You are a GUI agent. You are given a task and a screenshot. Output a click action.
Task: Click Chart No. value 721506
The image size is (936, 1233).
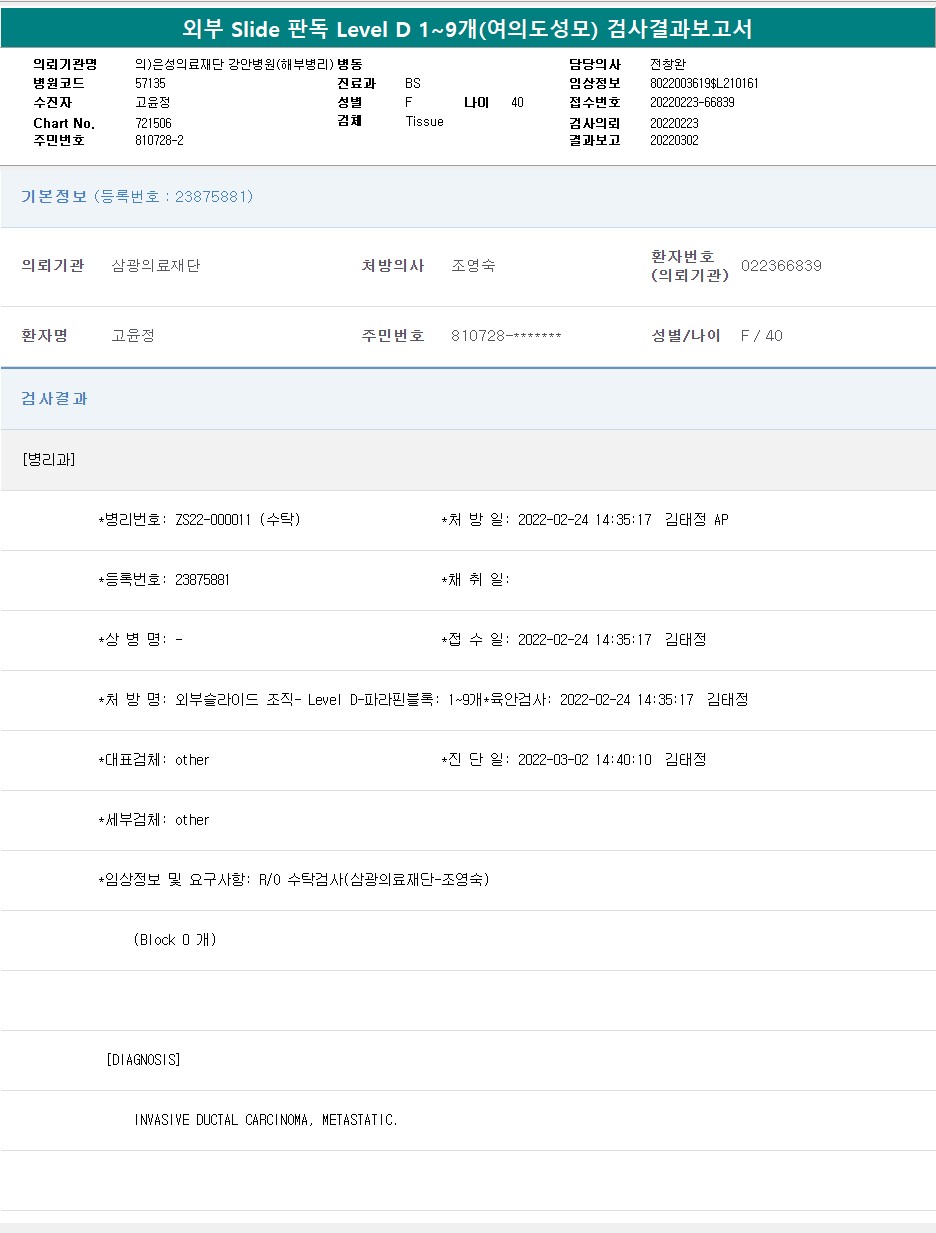[x=153, y=123]
